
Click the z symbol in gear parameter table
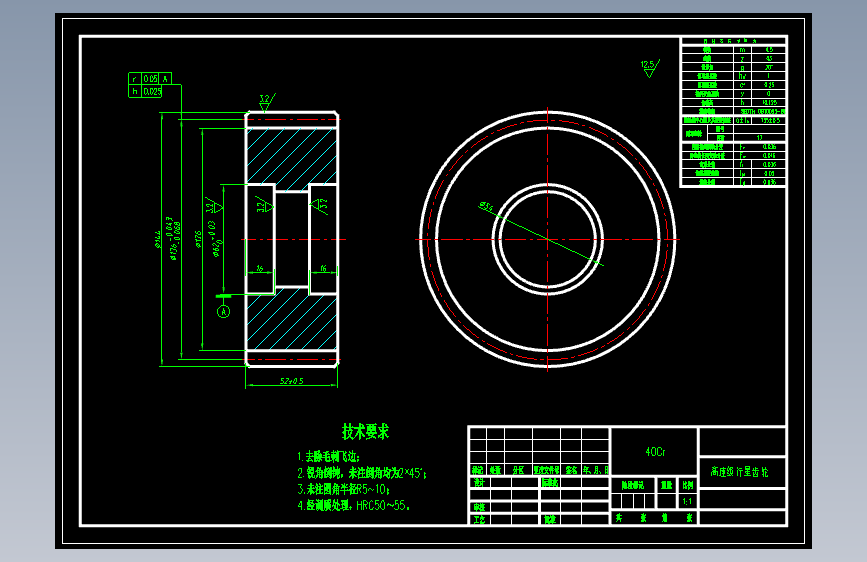click(x=742, y=59)
